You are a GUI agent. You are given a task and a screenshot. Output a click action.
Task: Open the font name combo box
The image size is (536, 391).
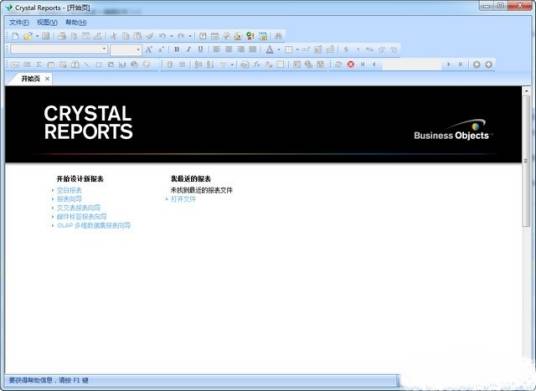(x=59, y=49)
